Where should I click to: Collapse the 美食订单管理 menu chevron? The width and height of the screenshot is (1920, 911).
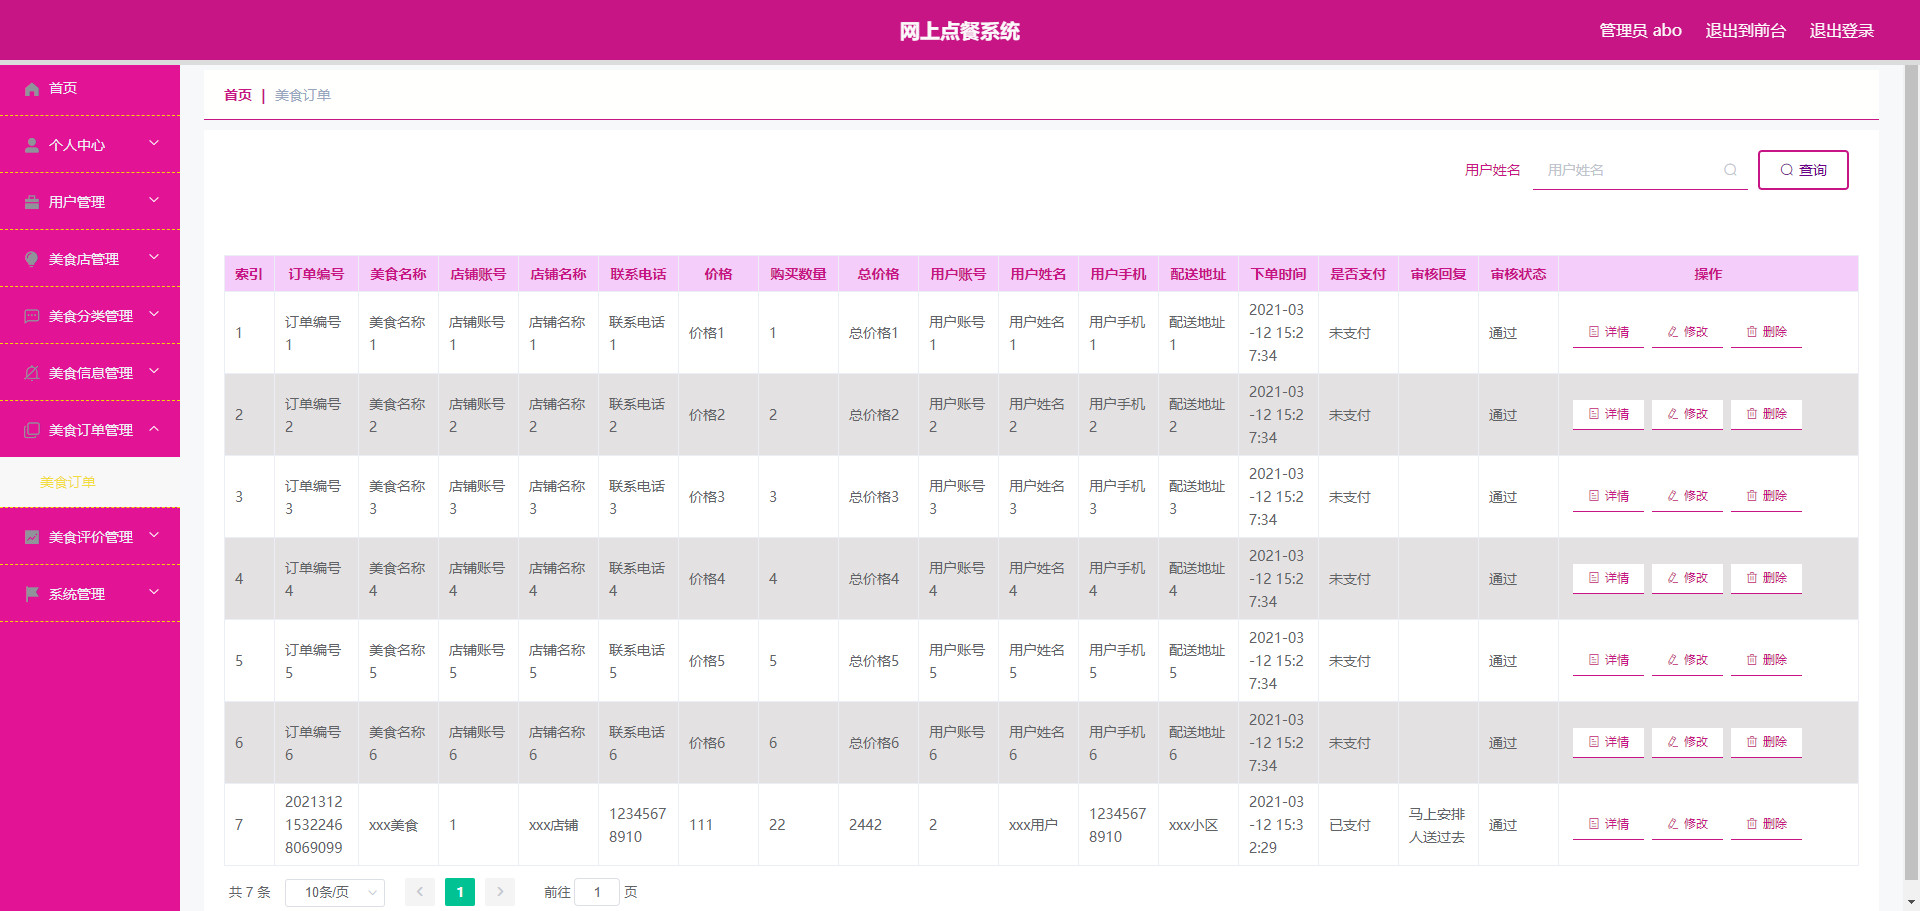pos(154,429)
